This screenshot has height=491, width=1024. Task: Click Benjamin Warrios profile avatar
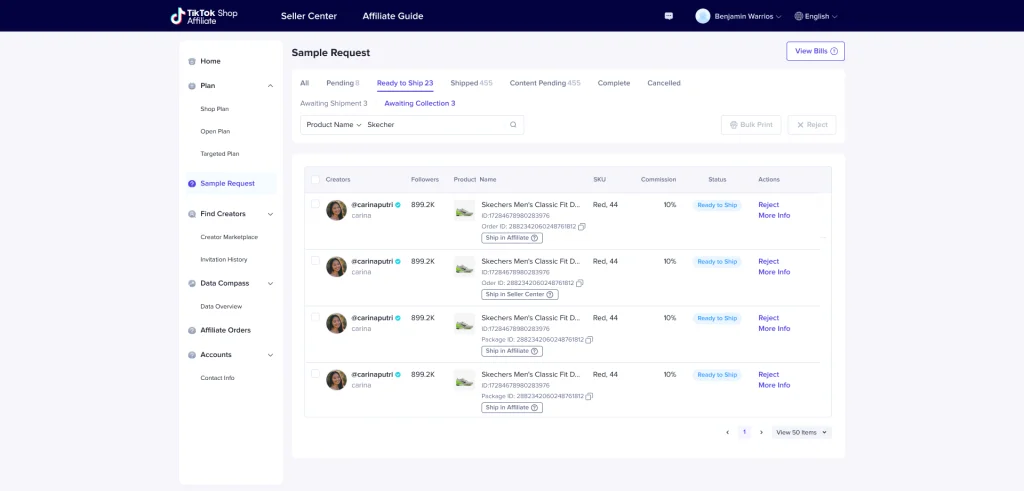[703, 16]
